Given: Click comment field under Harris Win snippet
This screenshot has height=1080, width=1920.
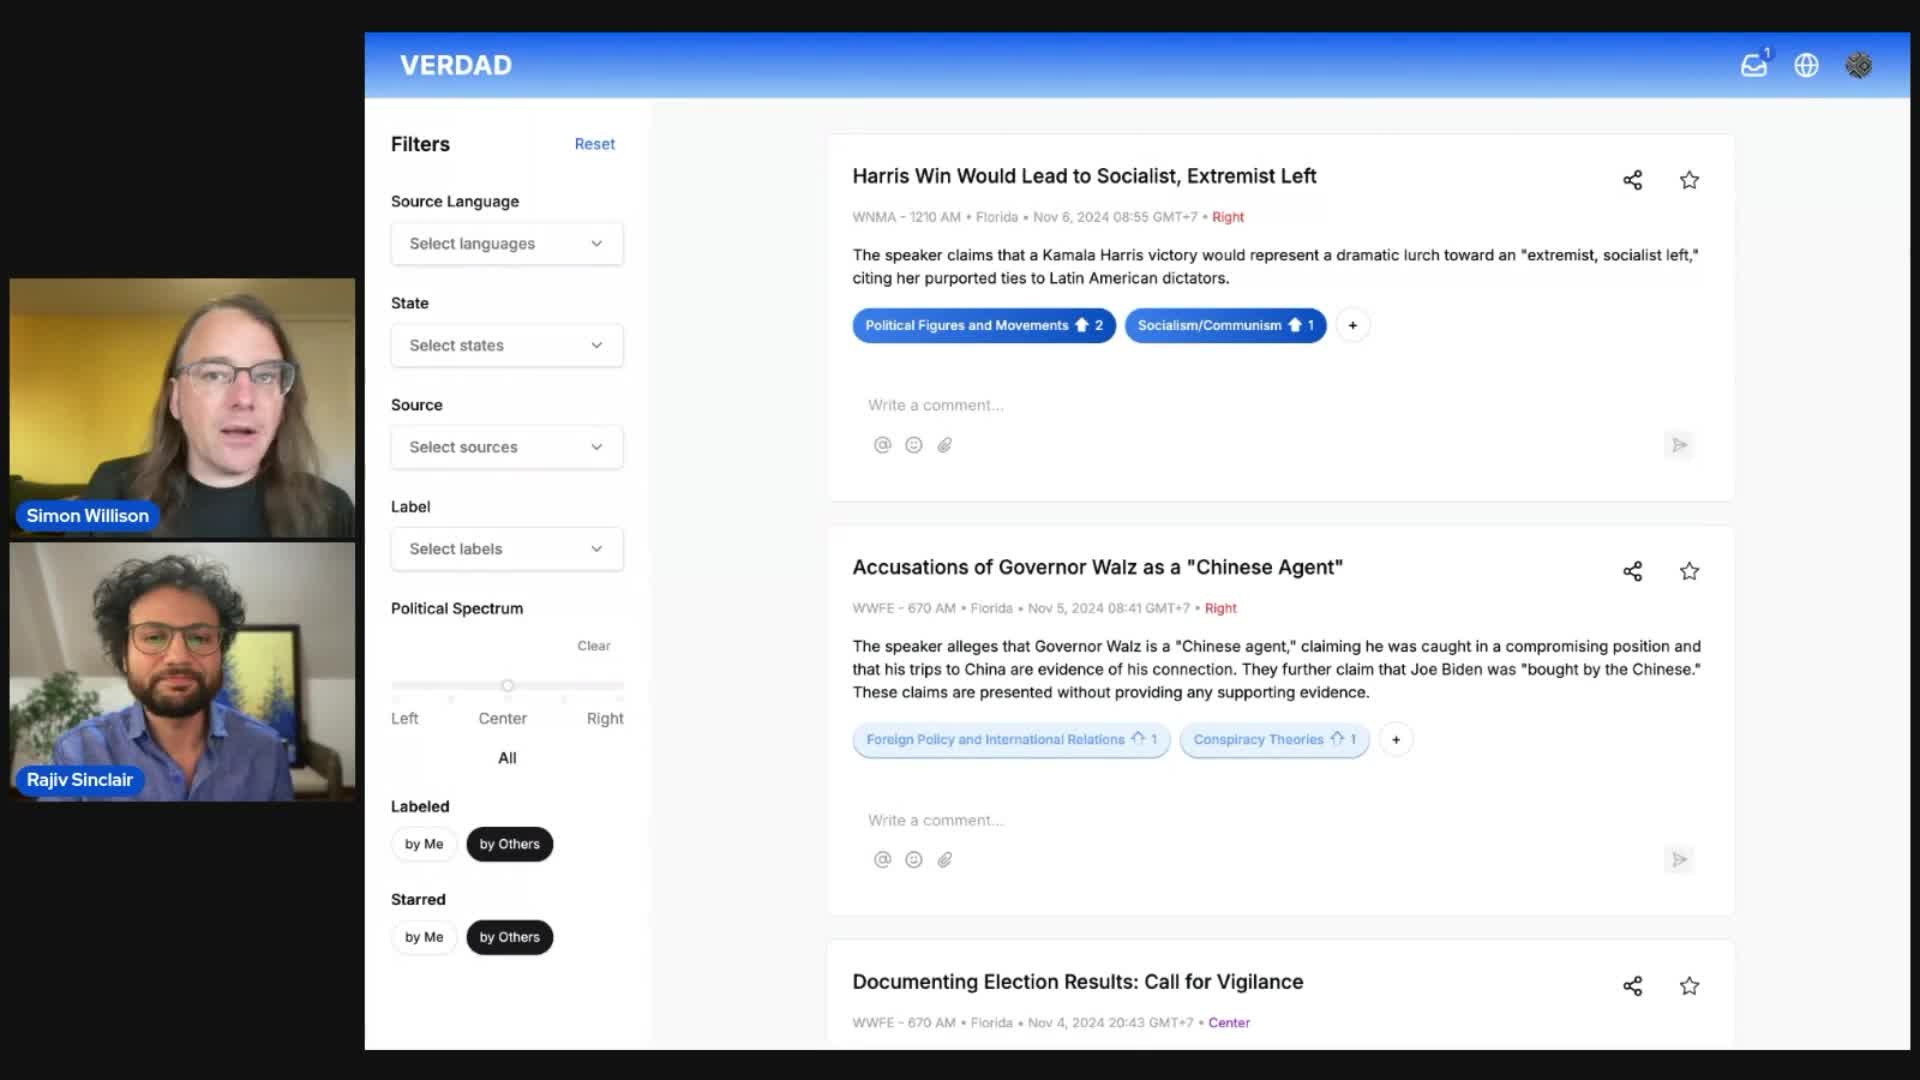Looking at the screenshot, I should [x=1279, y=405].
